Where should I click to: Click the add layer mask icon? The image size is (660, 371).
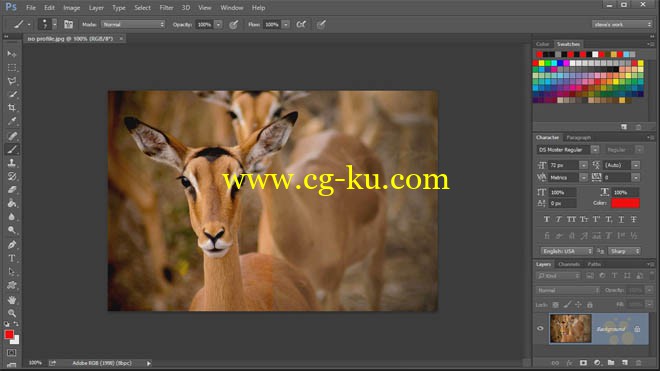(583, 363)
